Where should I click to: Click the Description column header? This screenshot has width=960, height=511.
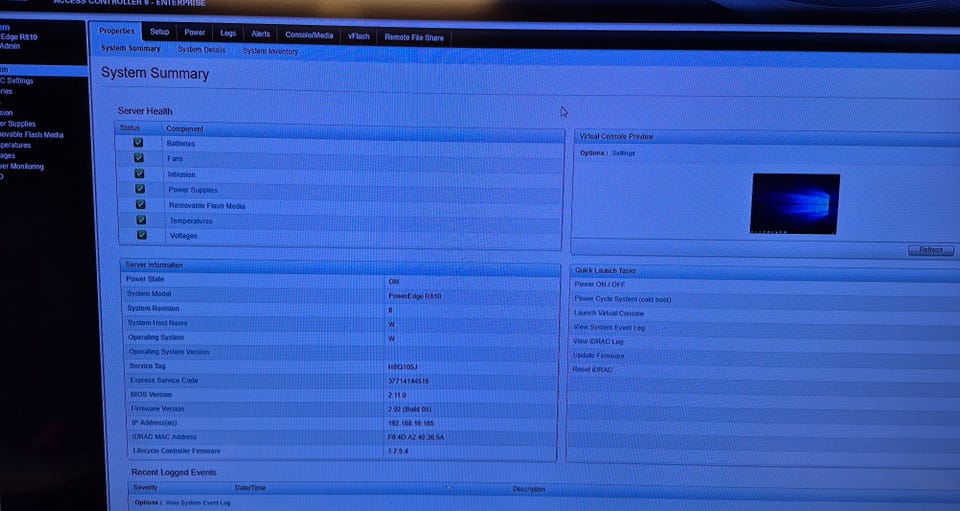[529, 490]
